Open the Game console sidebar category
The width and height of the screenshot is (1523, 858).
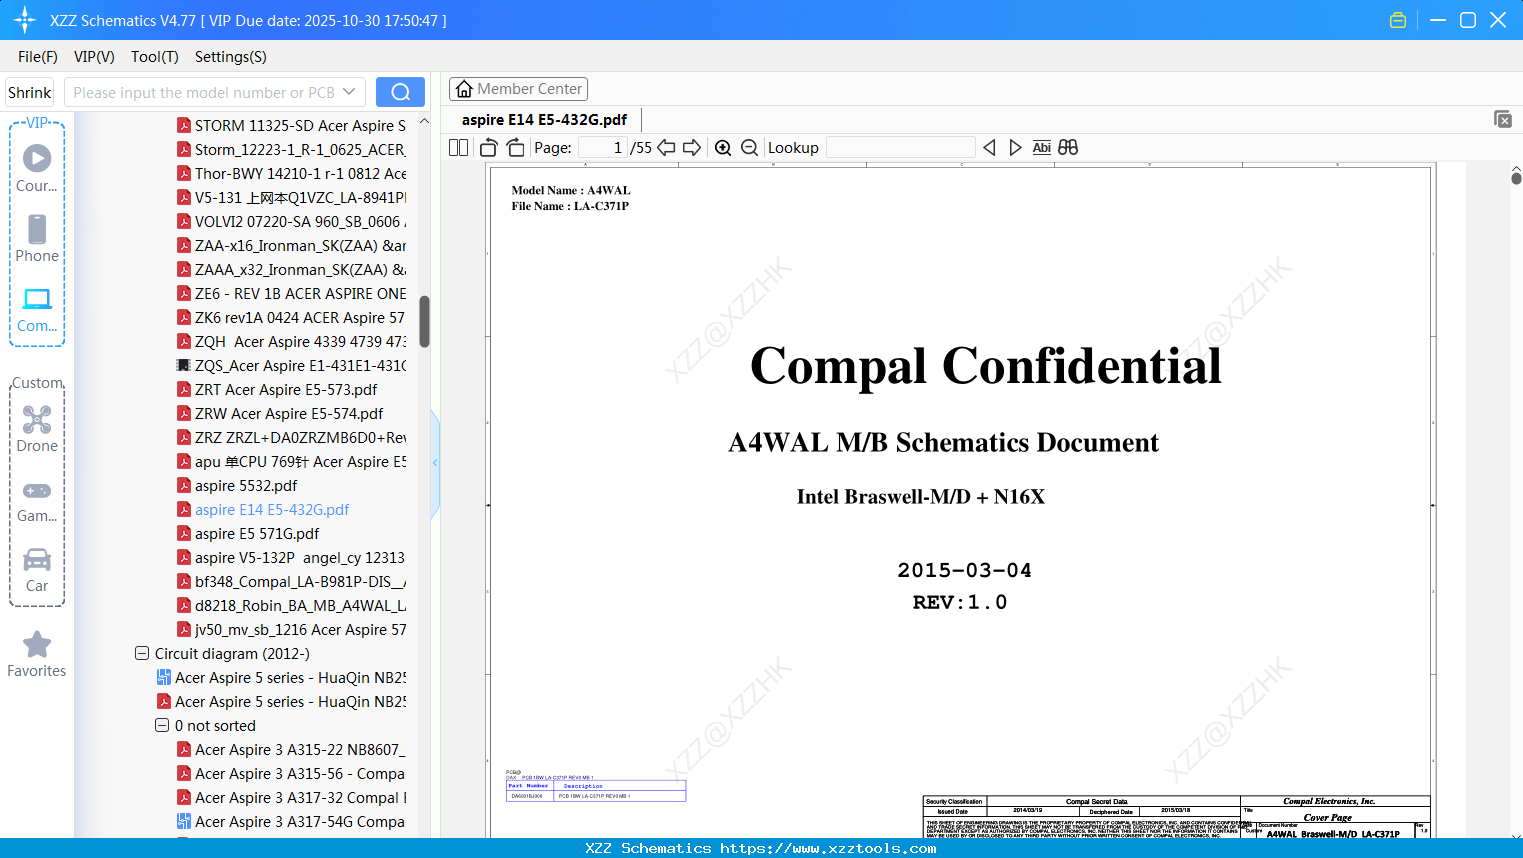pyautogui.click(x=37, y=500)
